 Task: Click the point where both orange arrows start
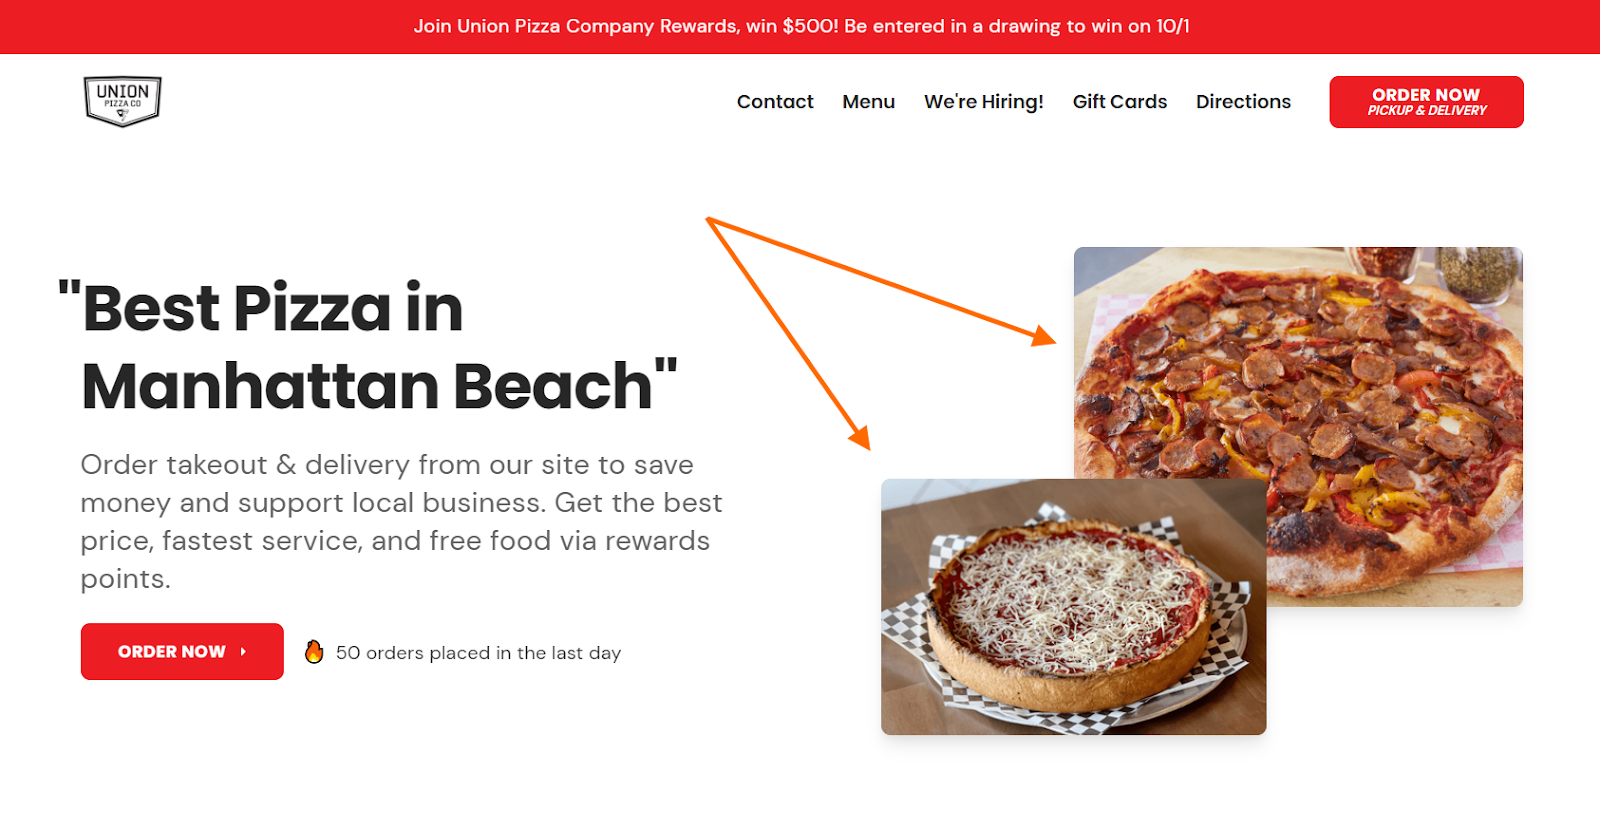tap(708, 219)
